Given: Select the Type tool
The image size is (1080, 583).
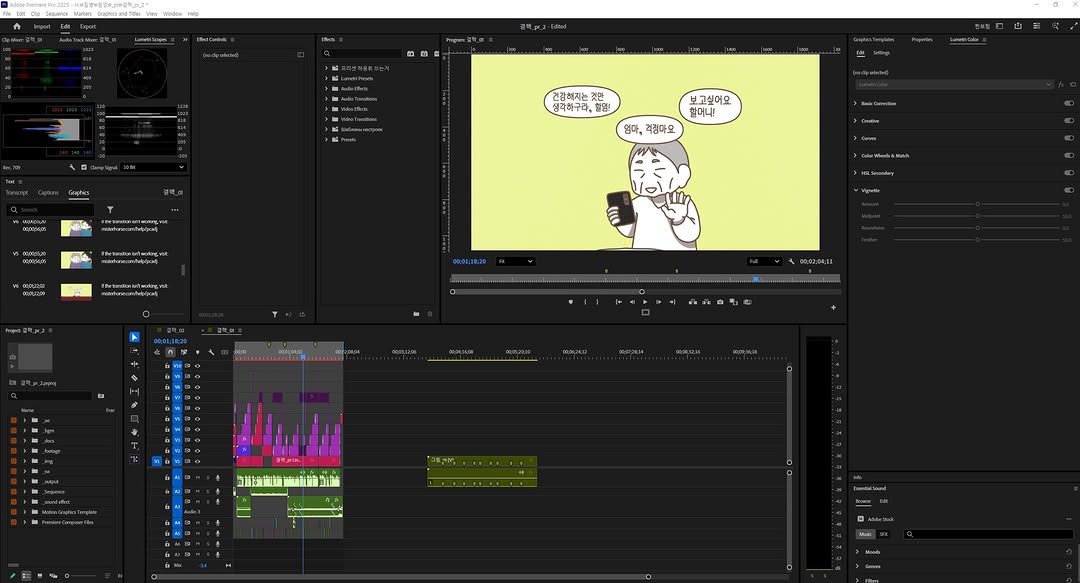Looking at the screenshot, I should click(135, 446).
